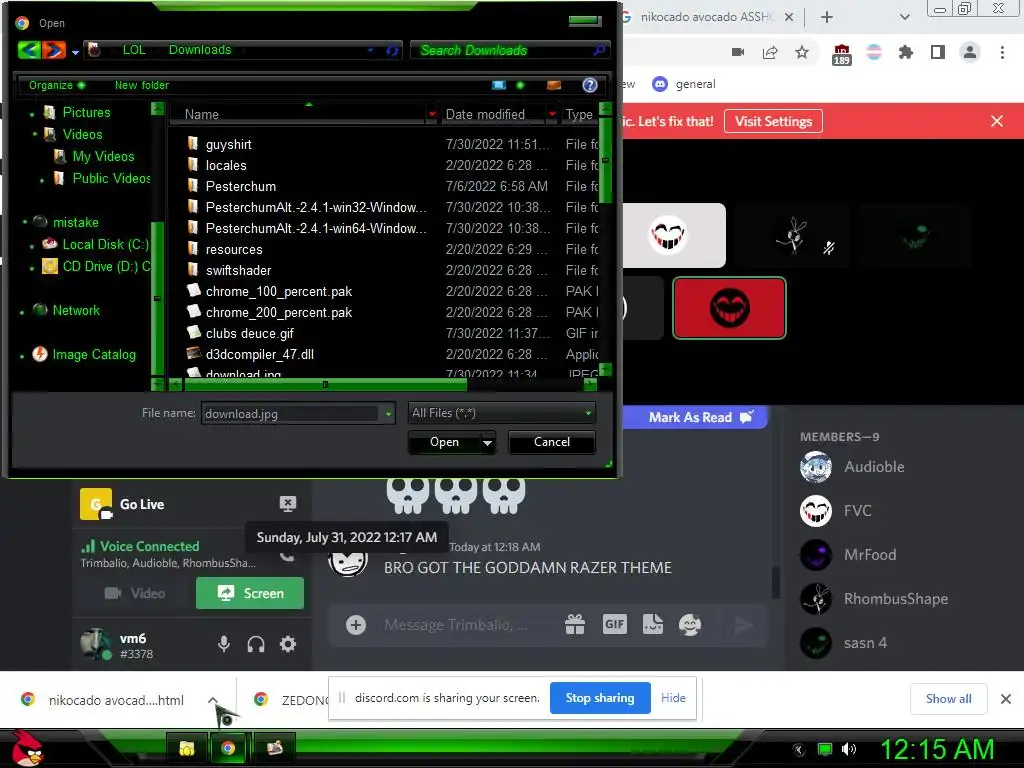Mute the Discord microphone

pyautogui.click(x=224, y=645)
